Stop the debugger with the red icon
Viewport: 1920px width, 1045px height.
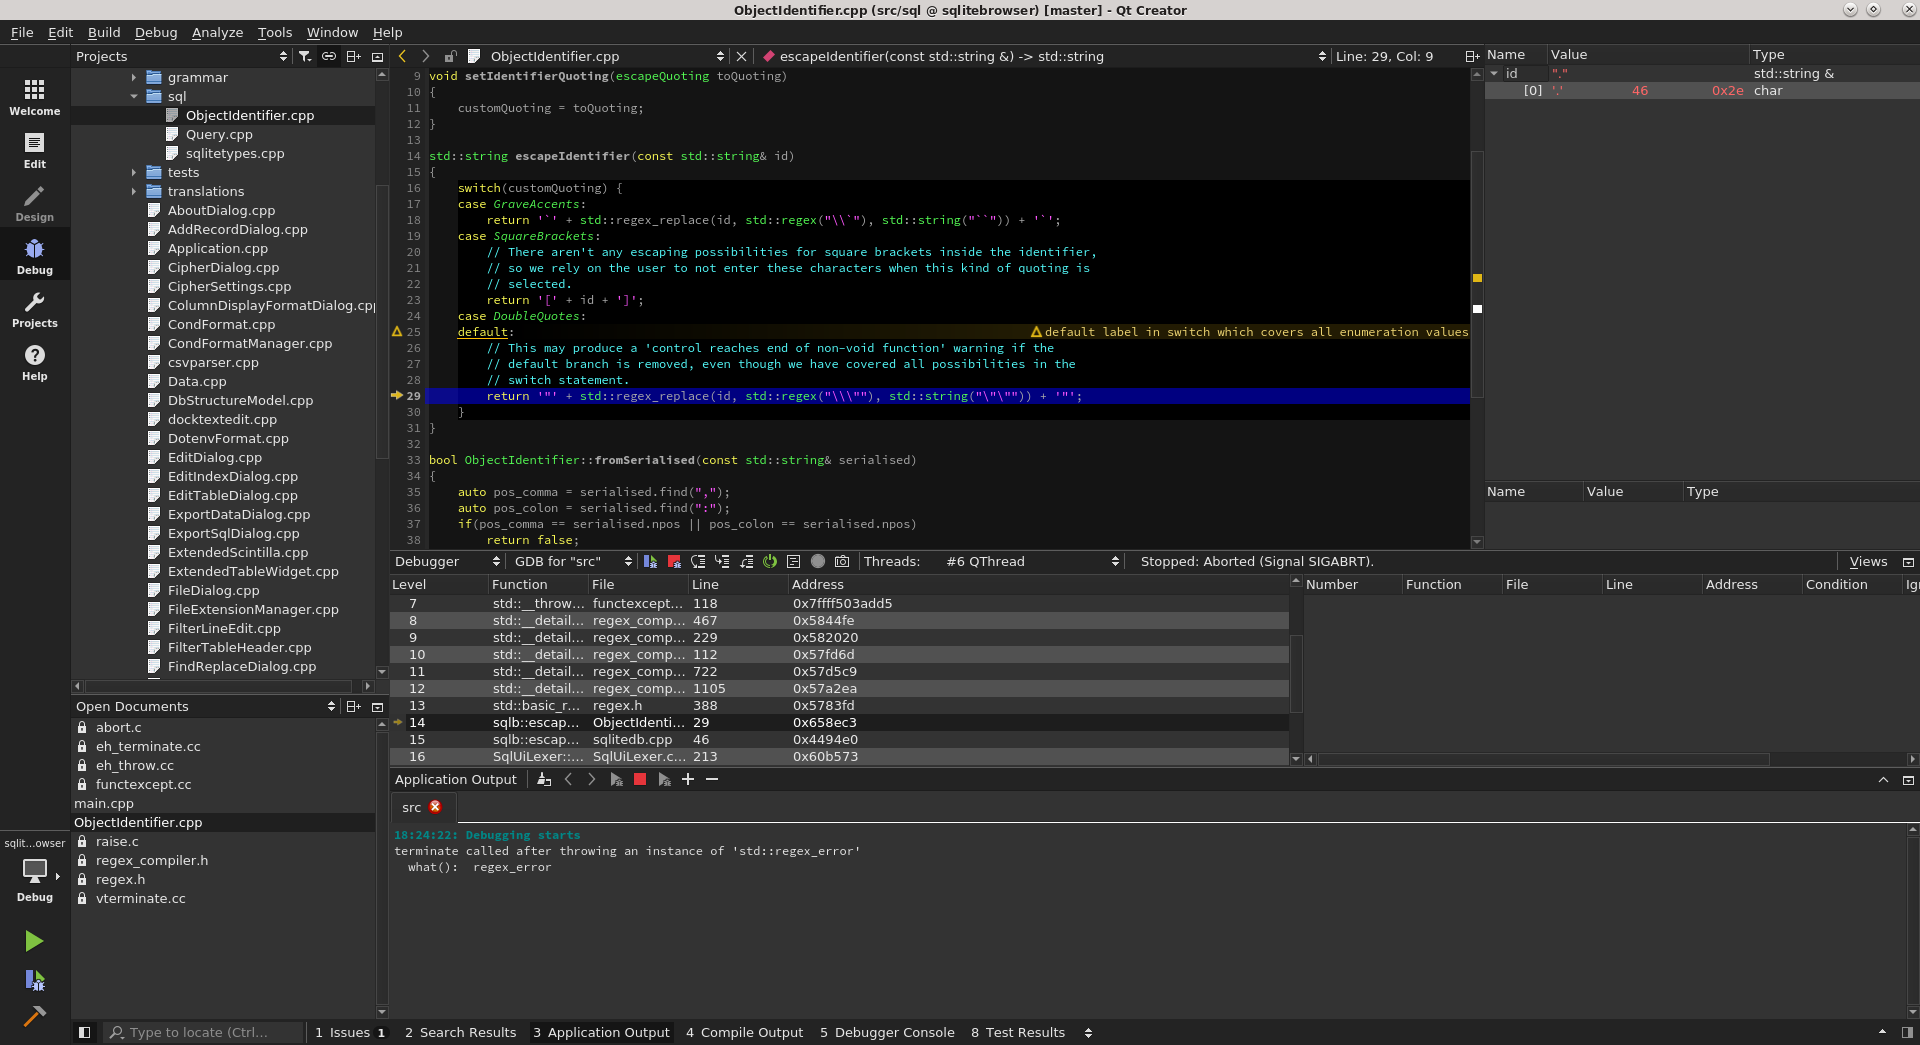pyautogui.click(x=673, y=561)
